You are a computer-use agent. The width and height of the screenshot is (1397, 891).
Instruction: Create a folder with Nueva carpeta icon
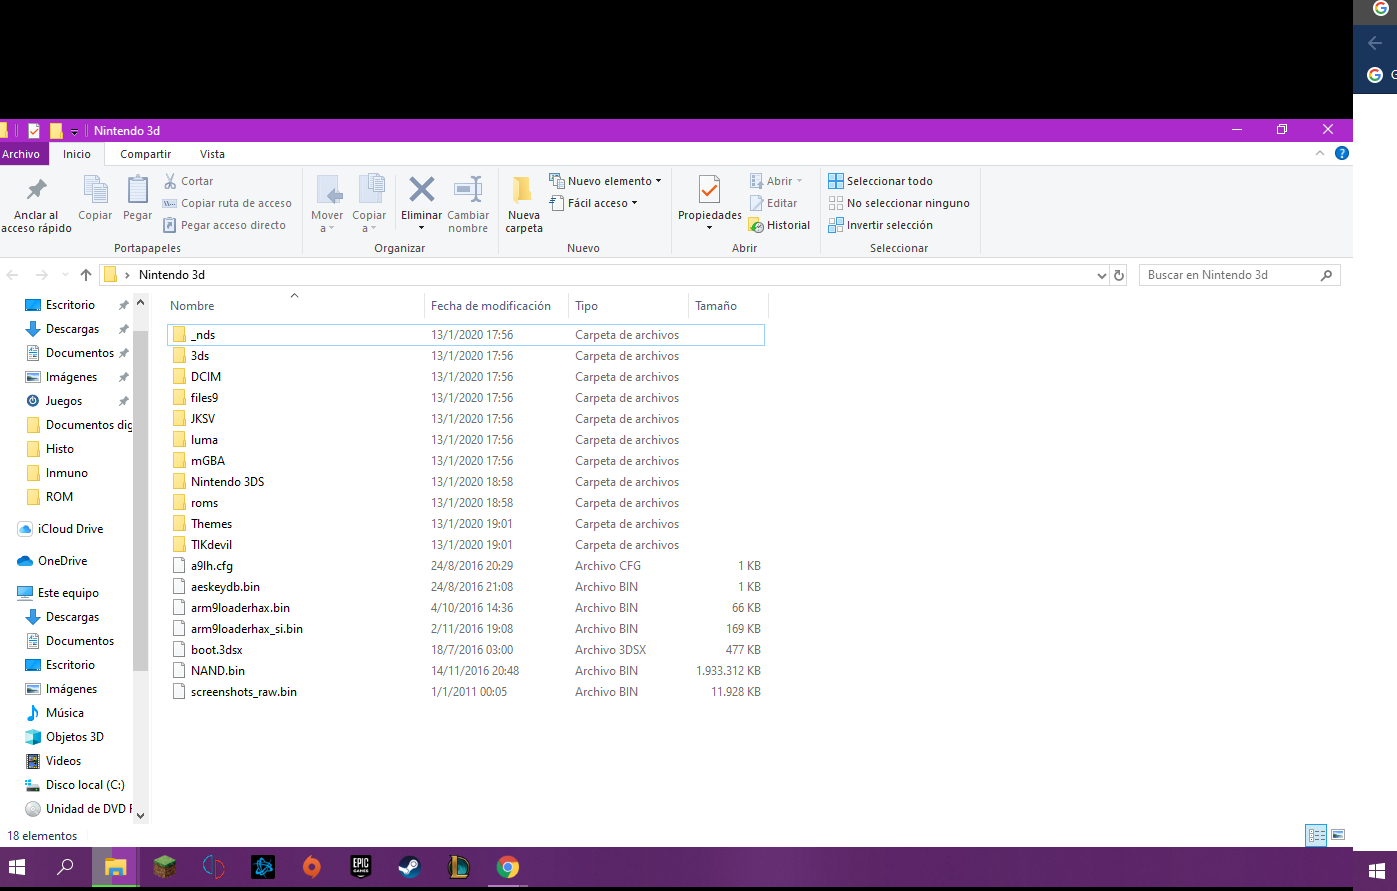pyautogui.click(x=523, y=190)
